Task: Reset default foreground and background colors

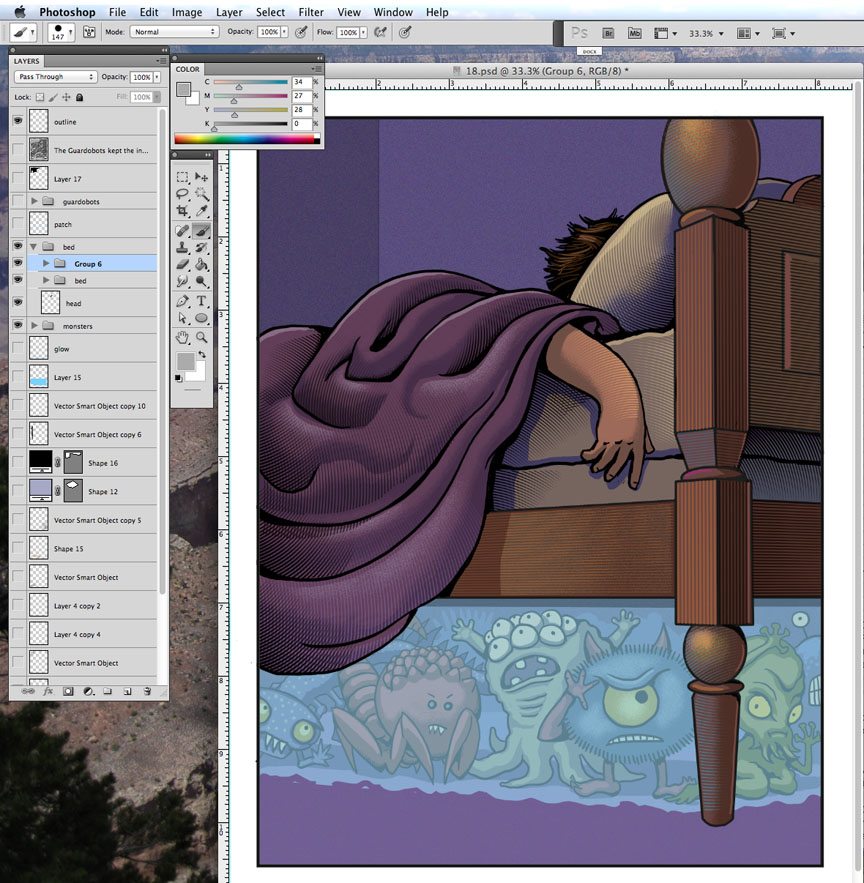Action: point(179,378)
